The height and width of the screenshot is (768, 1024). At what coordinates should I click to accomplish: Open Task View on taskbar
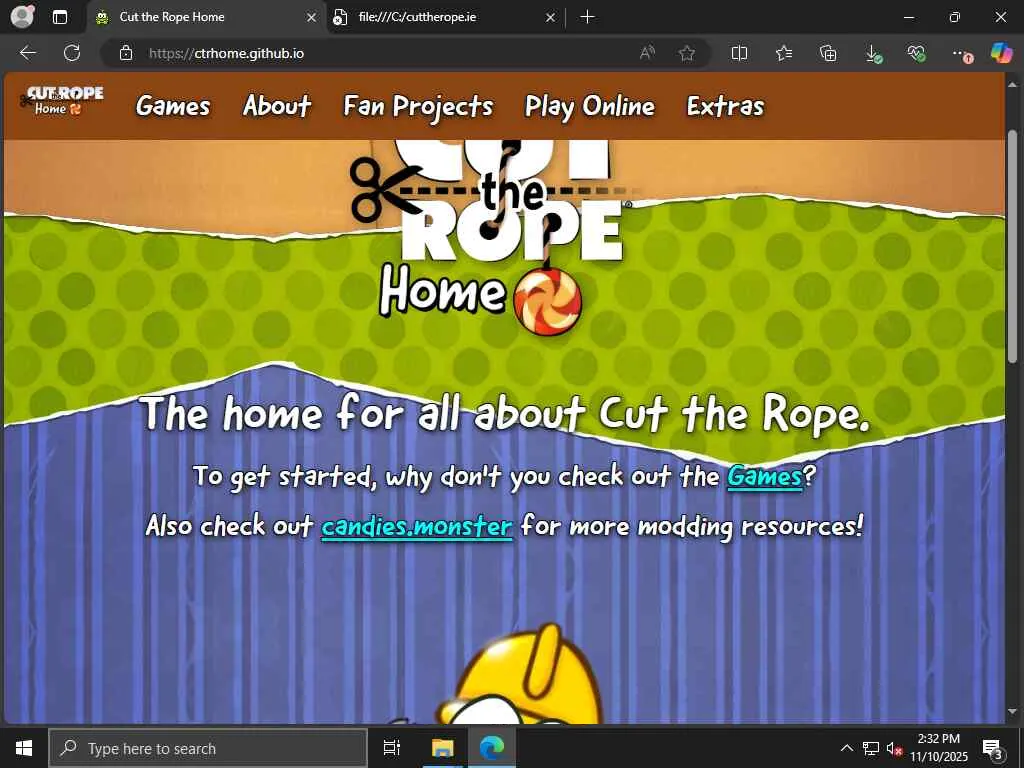click(392, 748)
